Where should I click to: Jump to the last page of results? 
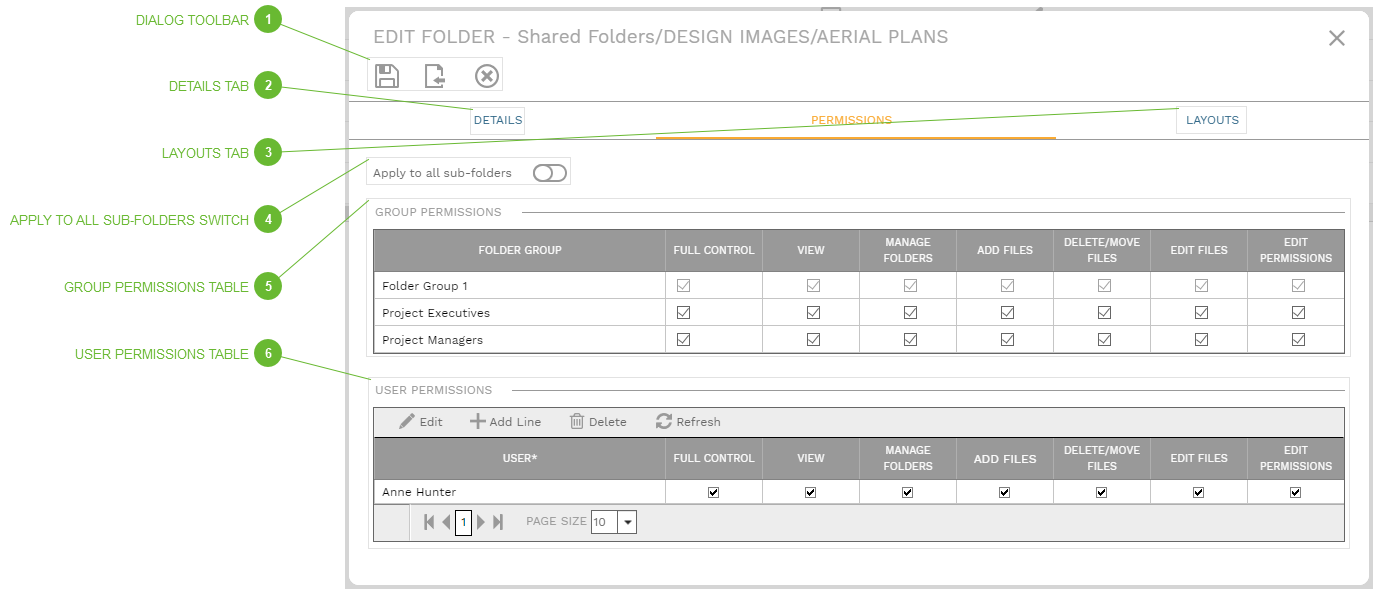[498, 522]
